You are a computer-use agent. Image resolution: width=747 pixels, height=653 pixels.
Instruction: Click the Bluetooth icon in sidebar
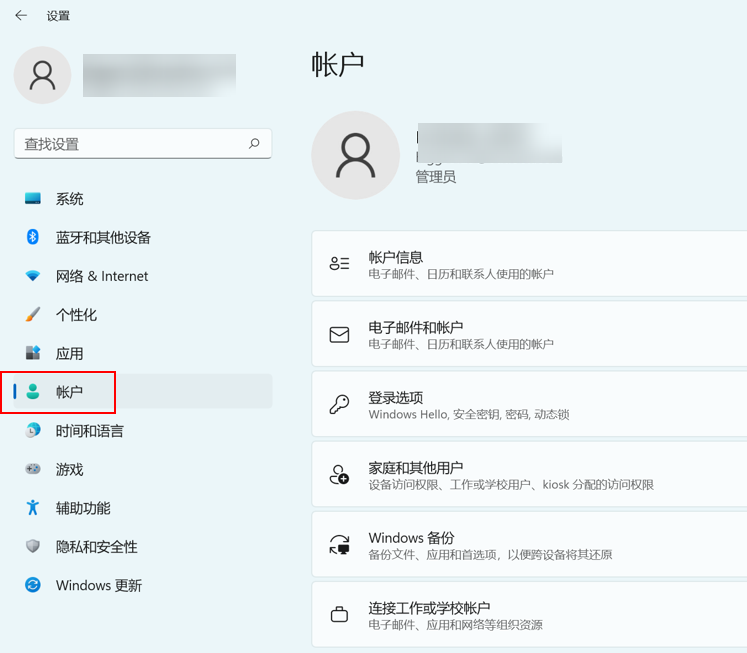(x=33, y=237)
